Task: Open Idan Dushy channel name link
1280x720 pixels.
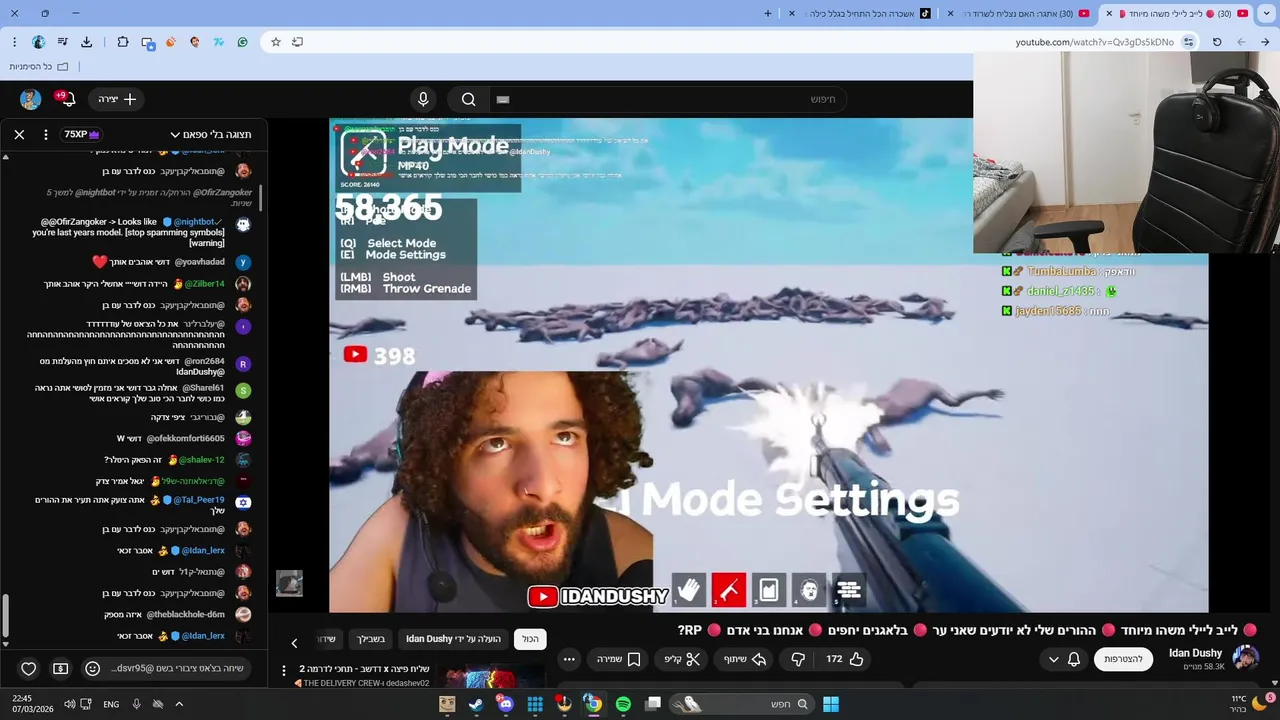Action: pos(1195,653)
